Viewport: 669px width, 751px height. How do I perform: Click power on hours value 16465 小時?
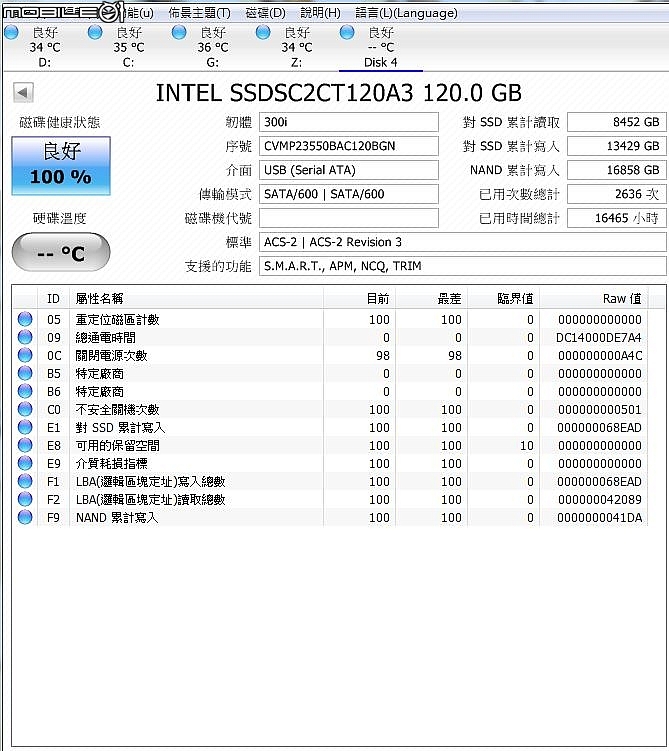click(x=617, y=218)
